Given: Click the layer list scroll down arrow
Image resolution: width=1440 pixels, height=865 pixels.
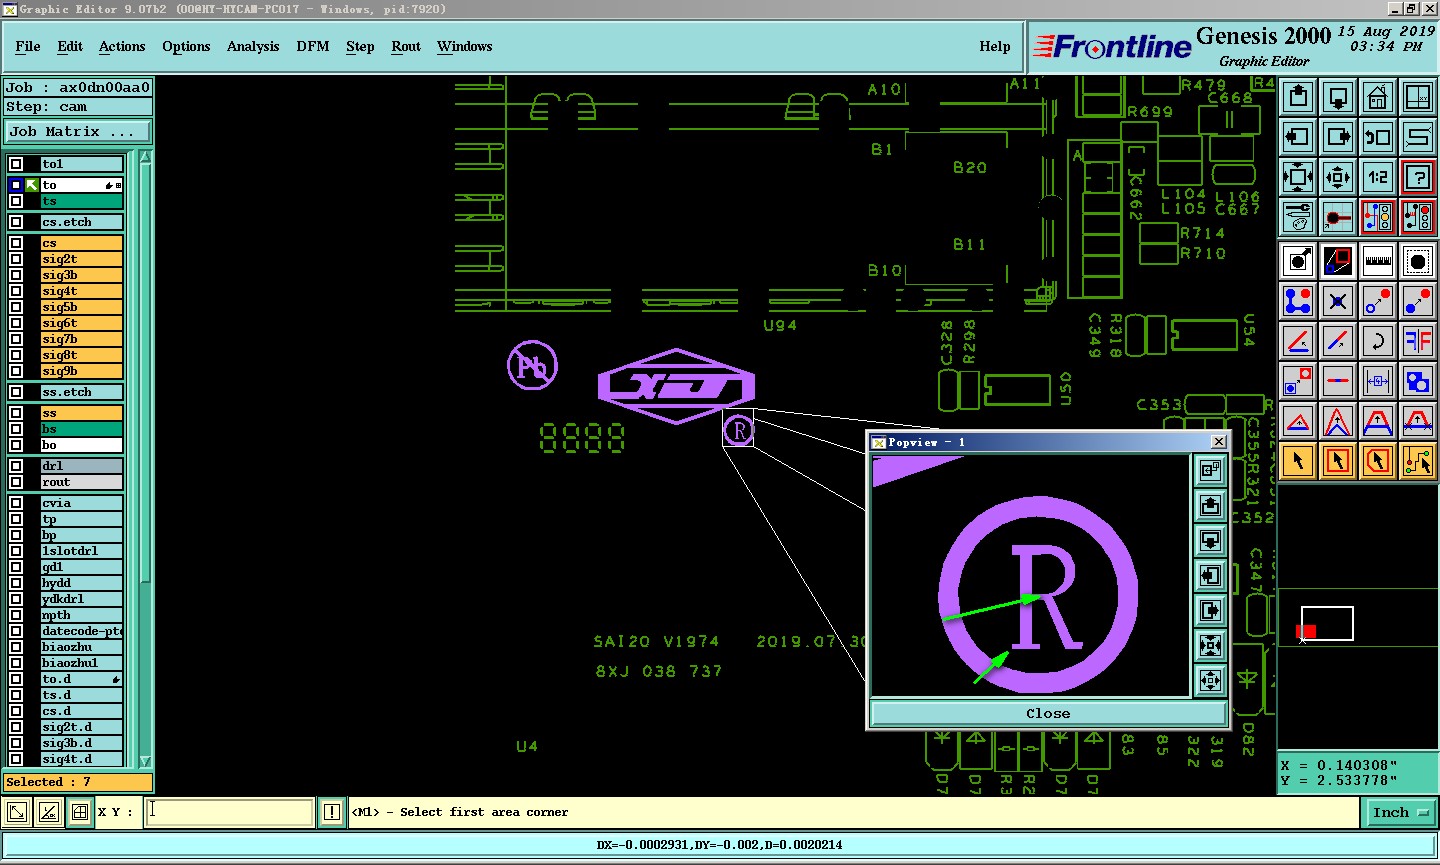Looking at the screenshot, I should pos(146,761).
